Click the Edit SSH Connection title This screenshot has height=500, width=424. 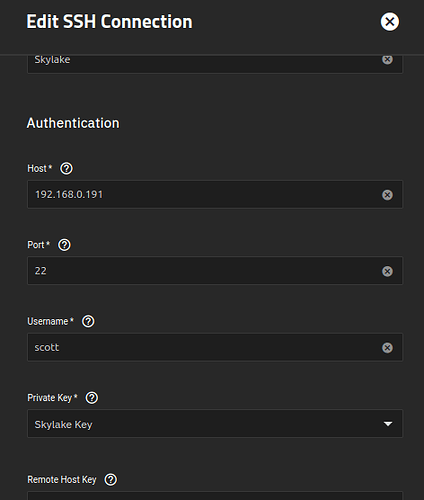(x=109, y=22)
